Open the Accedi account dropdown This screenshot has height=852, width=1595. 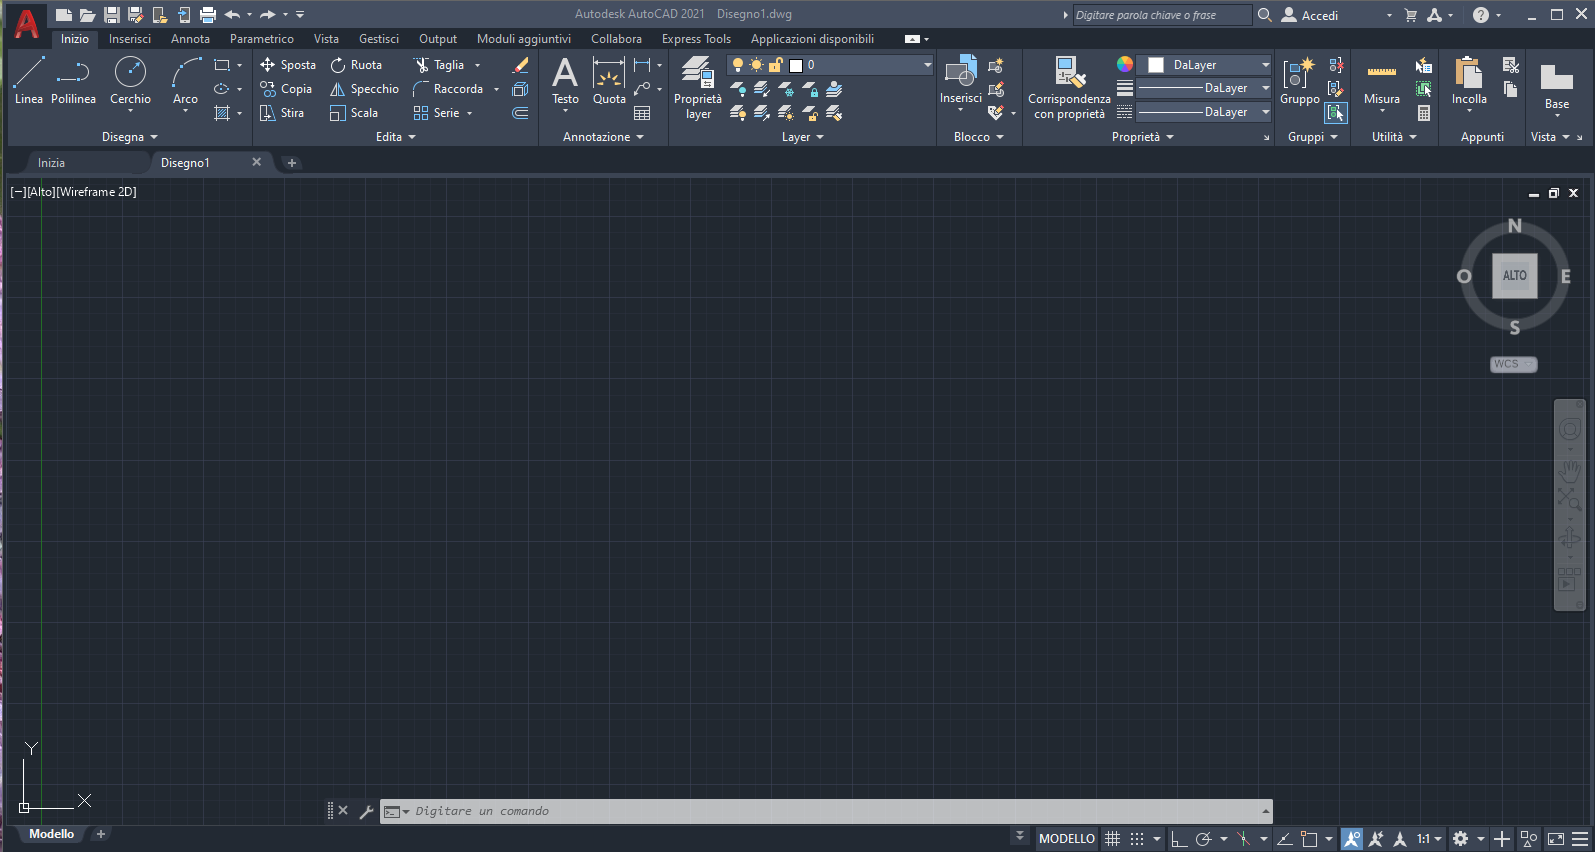point(1337,15)
